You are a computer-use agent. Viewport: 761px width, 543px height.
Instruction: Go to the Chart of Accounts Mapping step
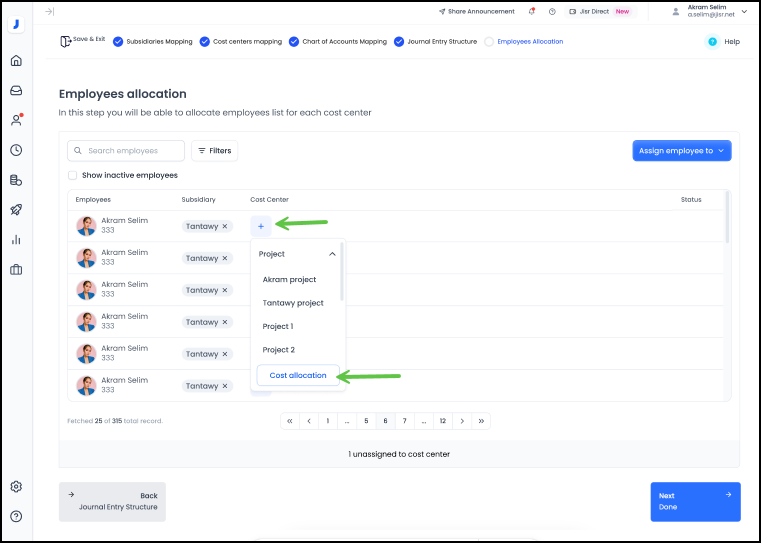(338, 42)
